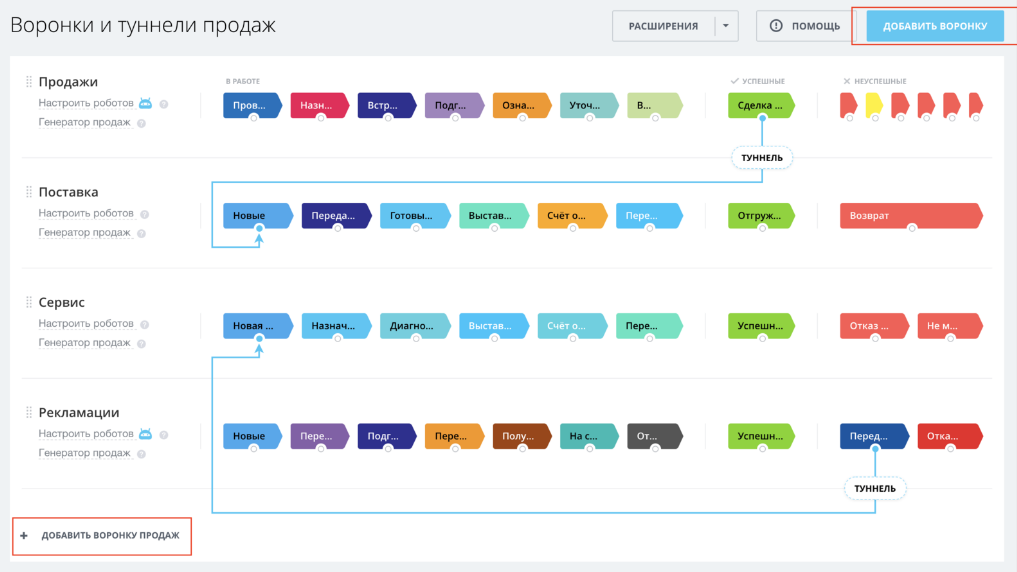1017x572 pixels.
Task: Open help hint beside Поставка Генератор продаж
Action: 141,233
